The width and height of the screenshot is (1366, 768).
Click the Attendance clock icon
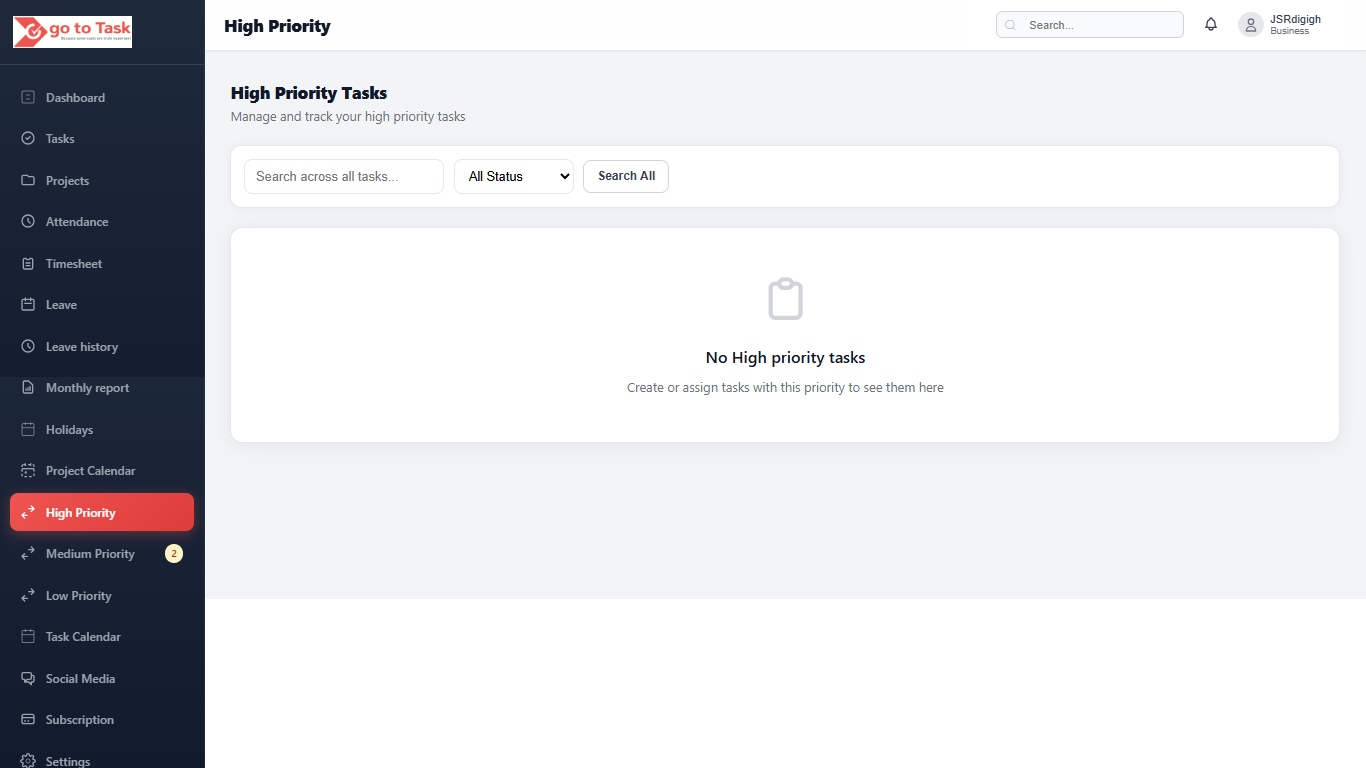(28, 221)
